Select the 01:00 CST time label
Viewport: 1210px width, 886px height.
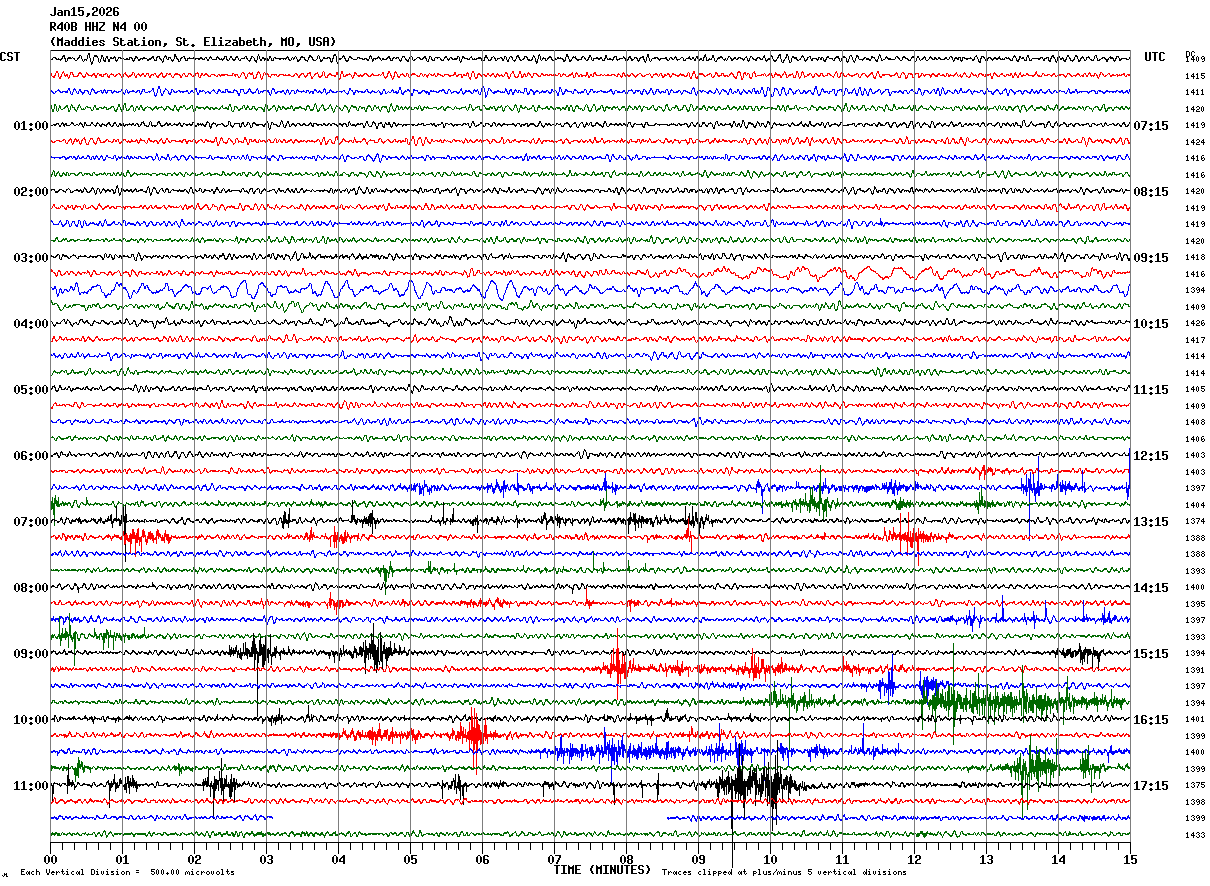pyautogui.click(x=30, y=126)
